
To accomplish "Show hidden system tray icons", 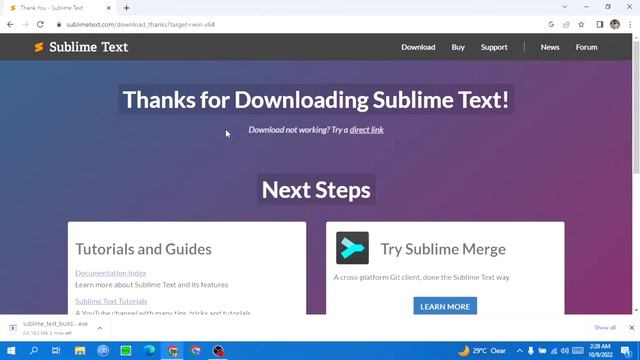I will pos(520,351).
